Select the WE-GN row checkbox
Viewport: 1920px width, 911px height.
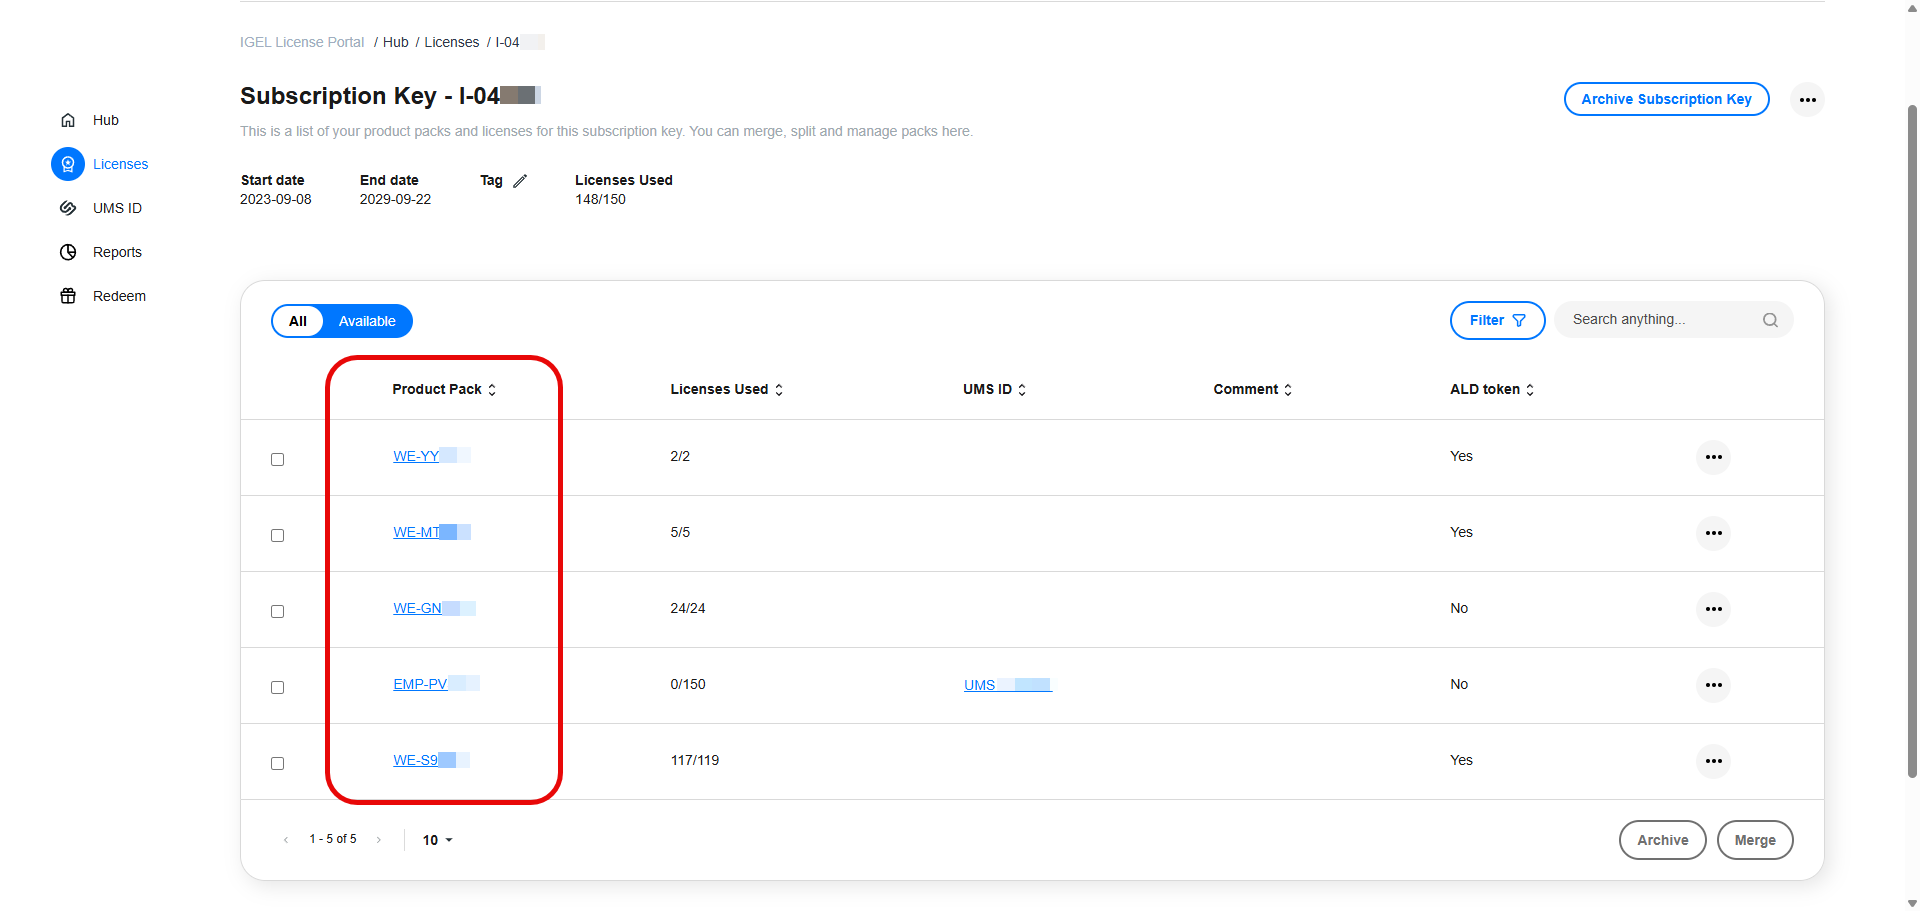(277, 611)
